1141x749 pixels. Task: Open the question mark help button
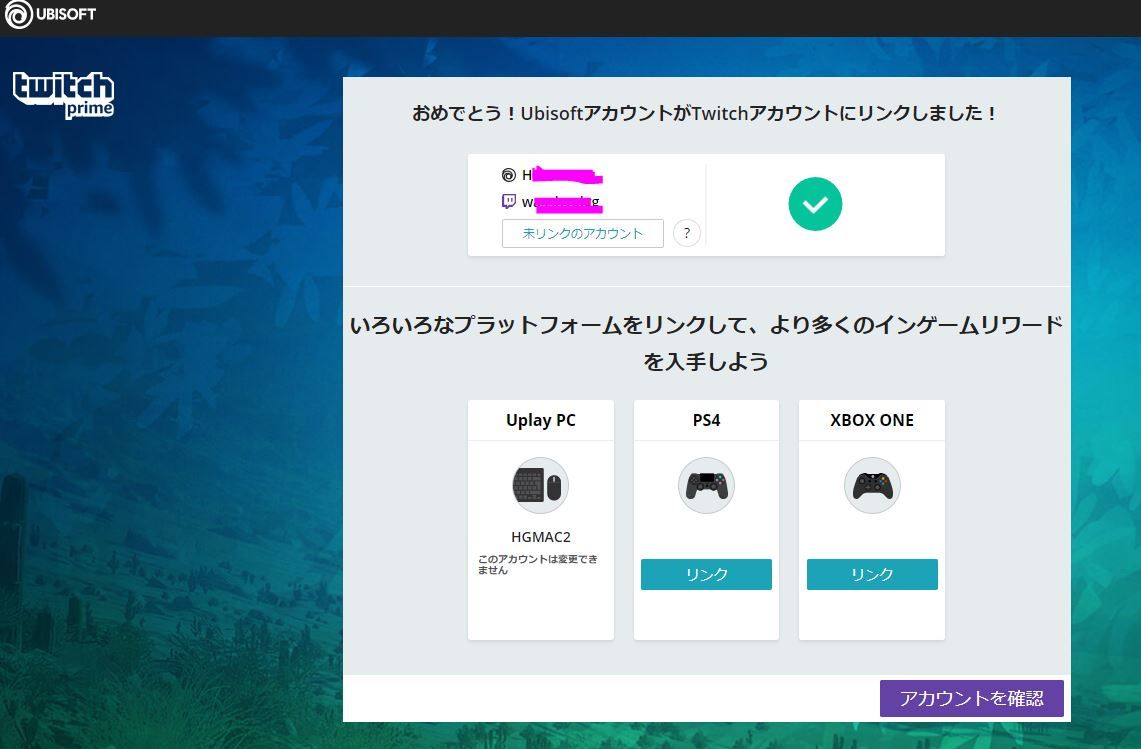pyautogui.click(x=686, y=234)
